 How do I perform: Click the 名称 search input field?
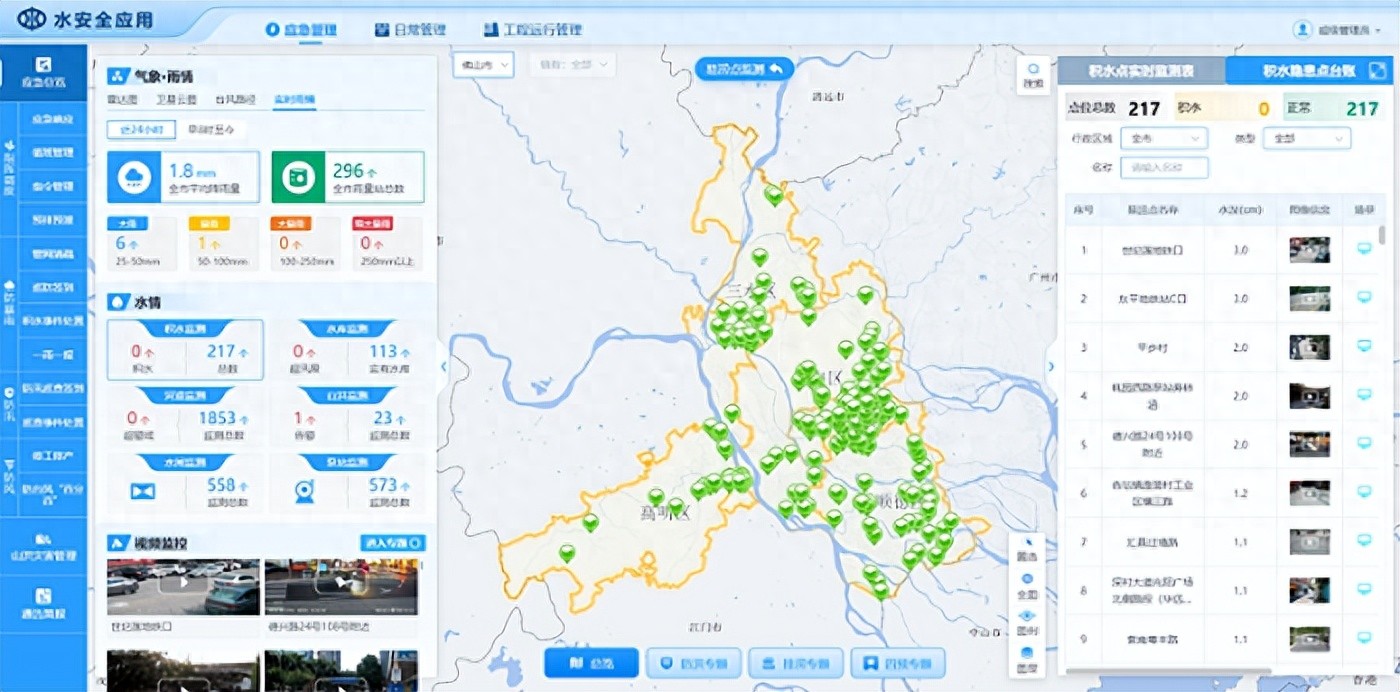tap(1164, 168)
